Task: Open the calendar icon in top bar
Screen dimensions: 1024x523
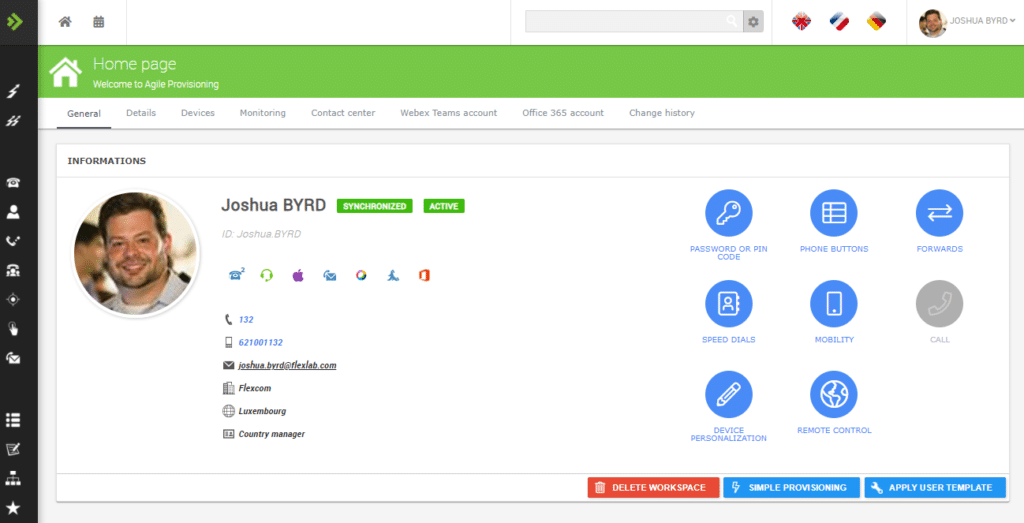Action: pyautogui.click(x=98, y=22)
